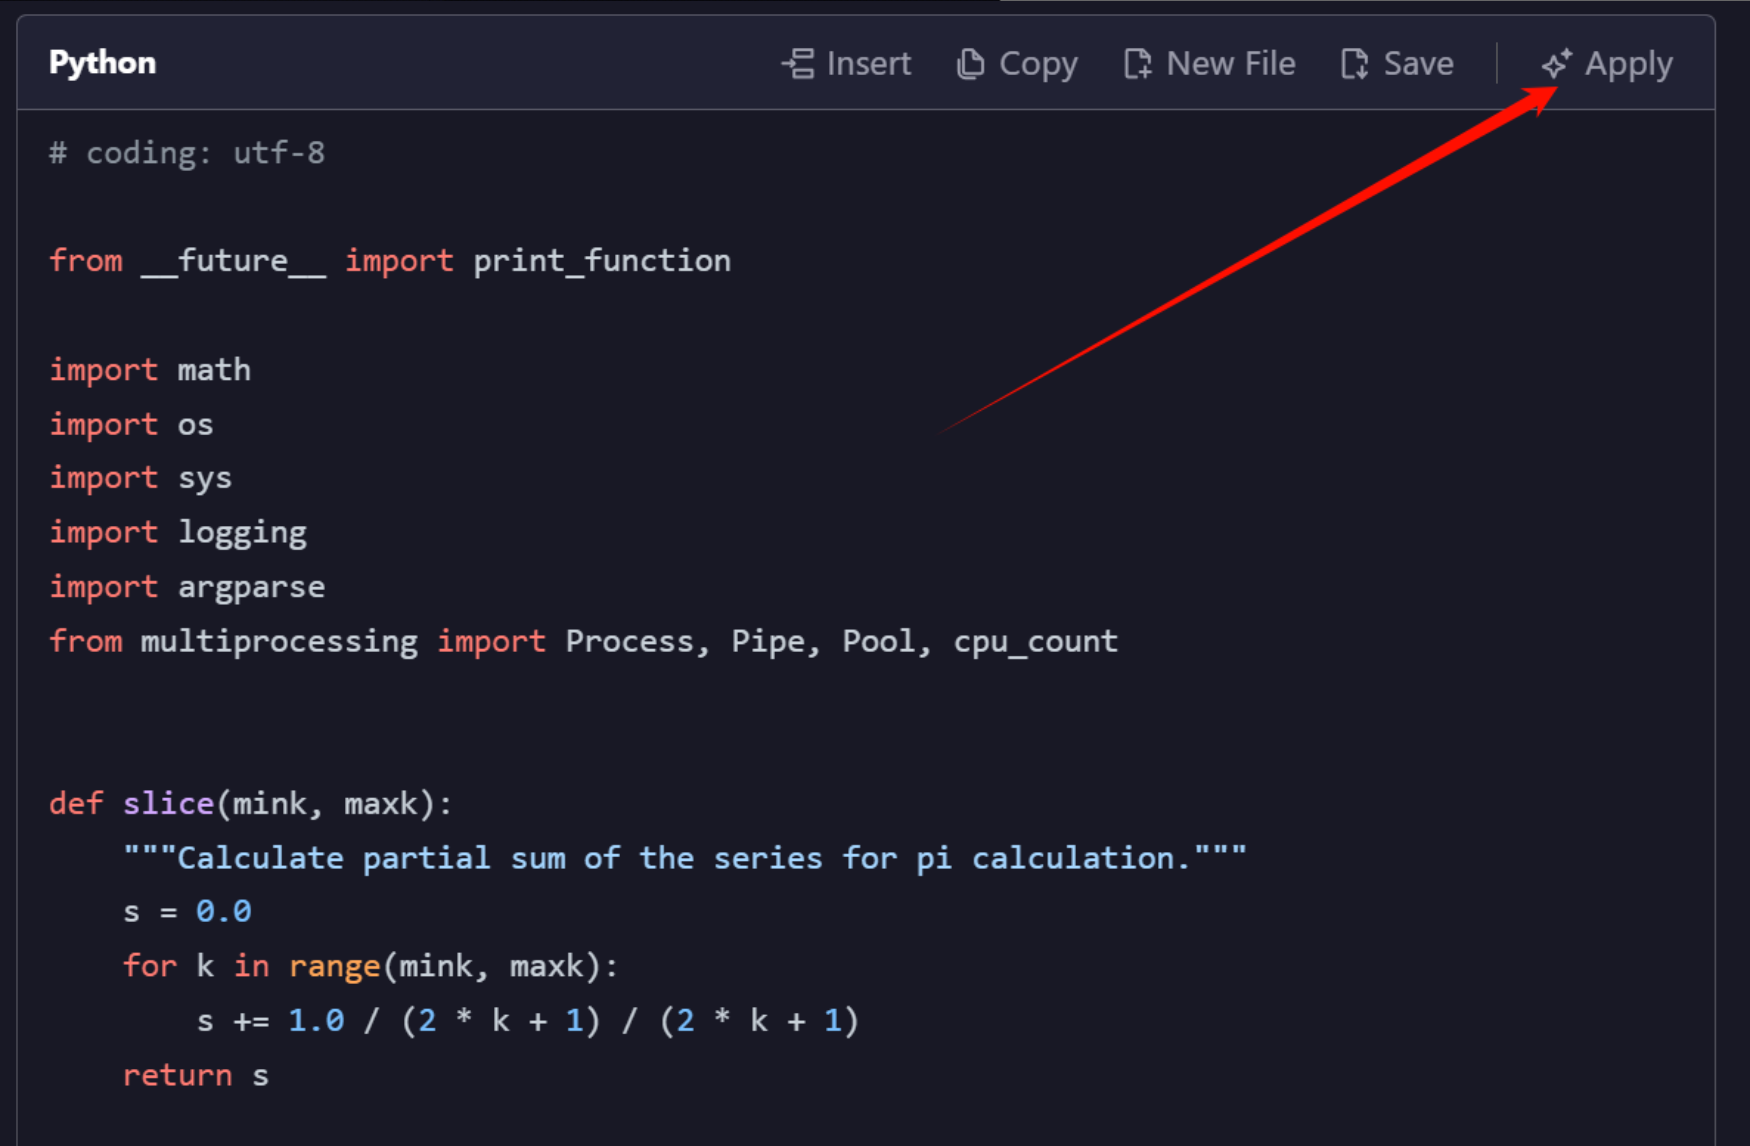This screenshot has width=1750, height=1146.
Task: Click the Save file icon
Action: (1354, 64)
